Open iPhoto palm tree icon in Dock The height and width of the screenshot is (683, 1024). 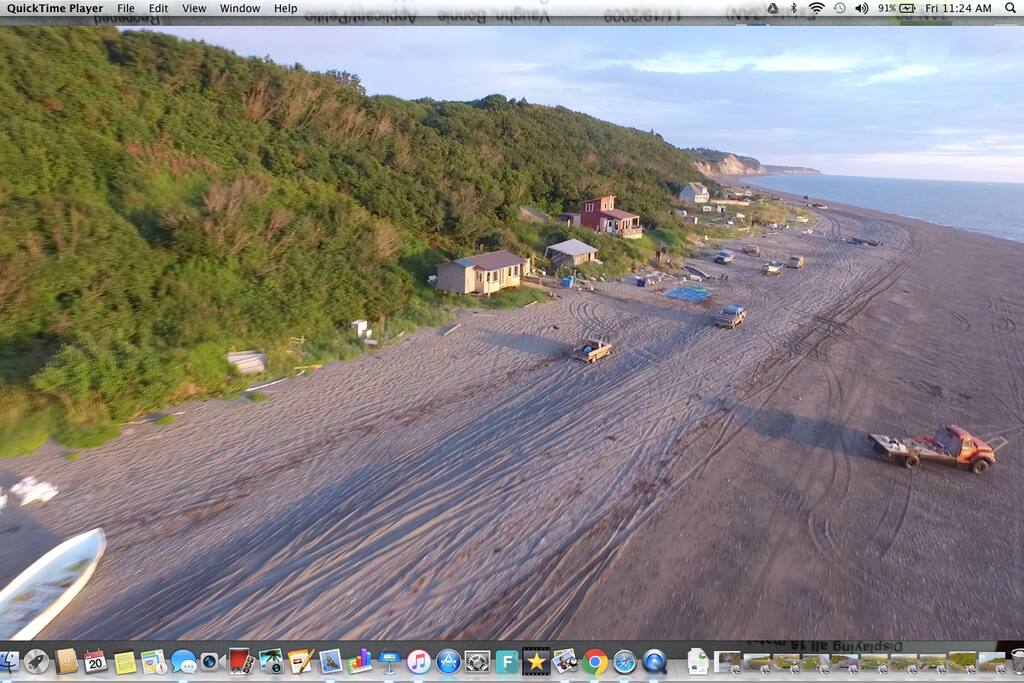(270, 661)
